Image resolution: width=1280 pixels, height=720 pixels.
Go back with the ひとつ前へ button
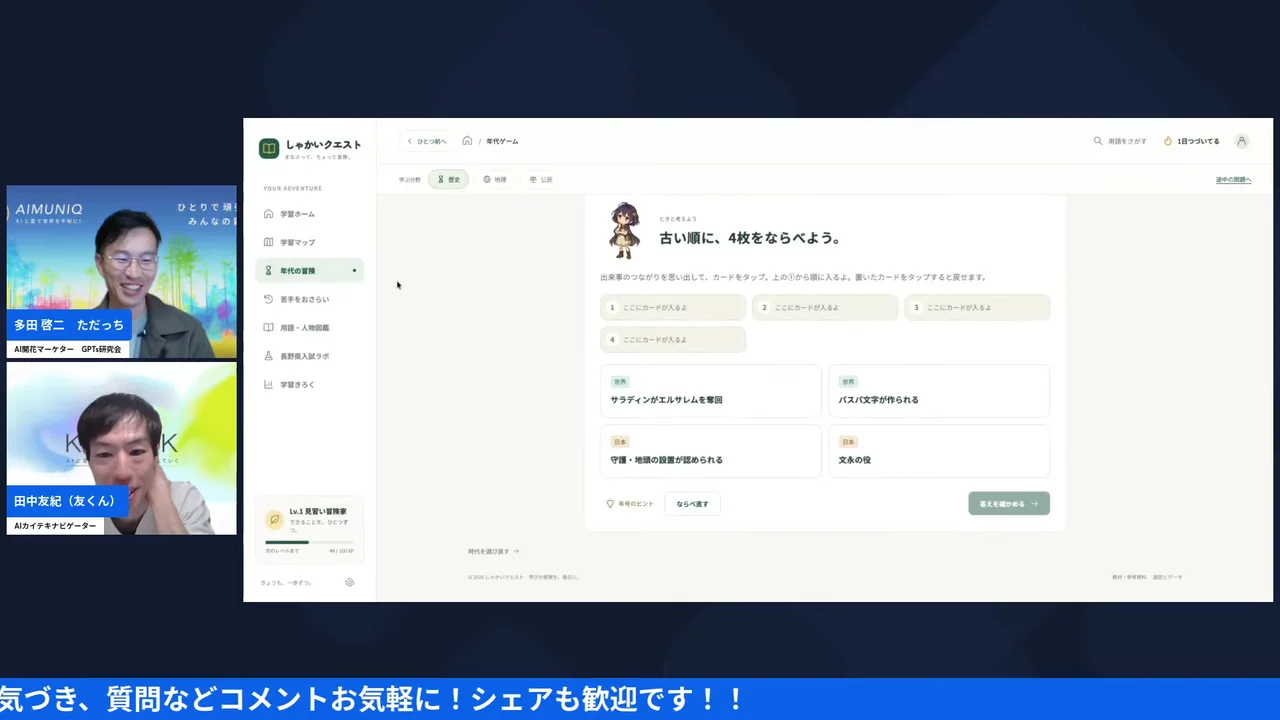(x=427, y=141)
